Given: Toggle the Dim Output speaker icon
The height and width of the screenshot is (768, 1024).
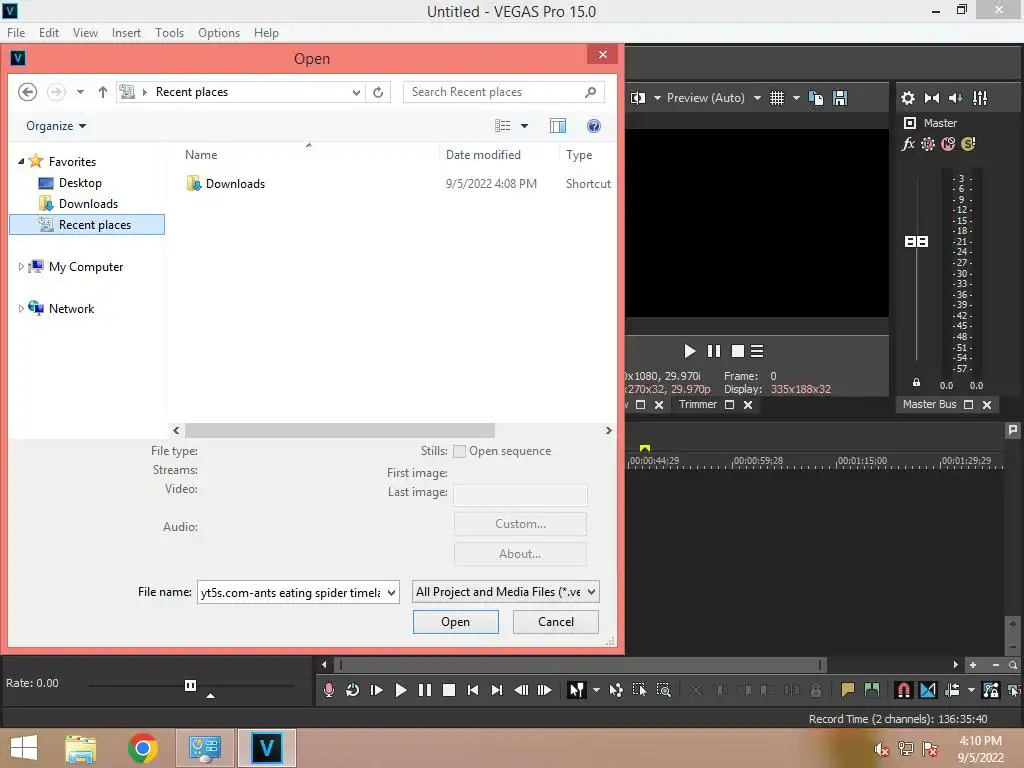Looking at the screenshot, I should click(955, 98).
